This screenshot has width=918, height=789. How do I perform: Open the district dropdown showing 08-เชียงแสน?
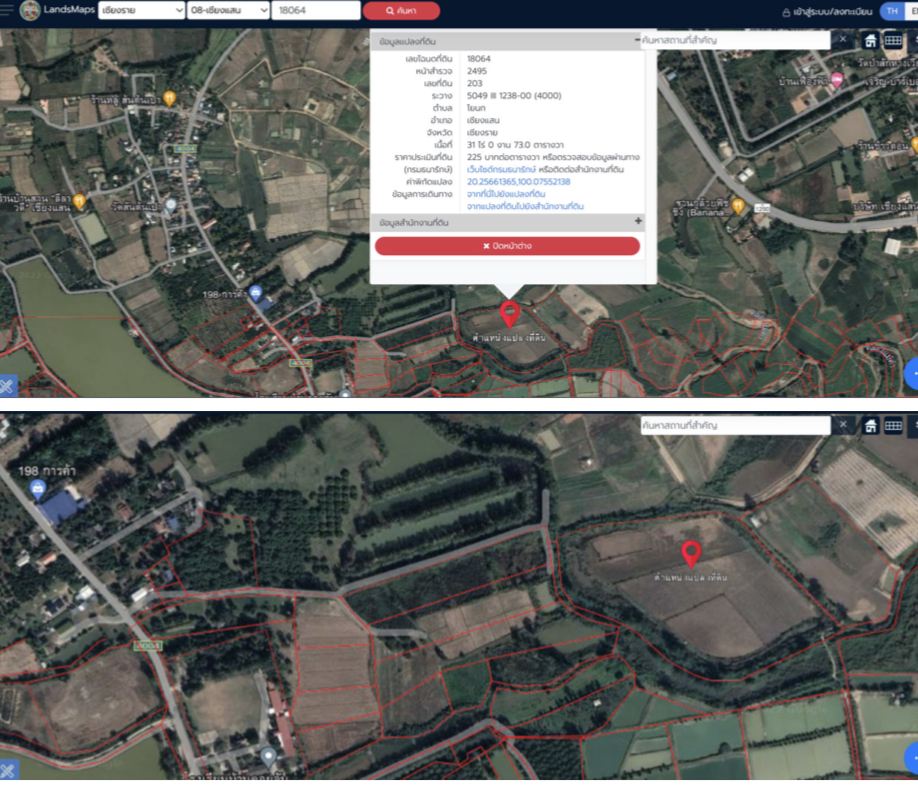pyautogui.click(x=228, y=11)
